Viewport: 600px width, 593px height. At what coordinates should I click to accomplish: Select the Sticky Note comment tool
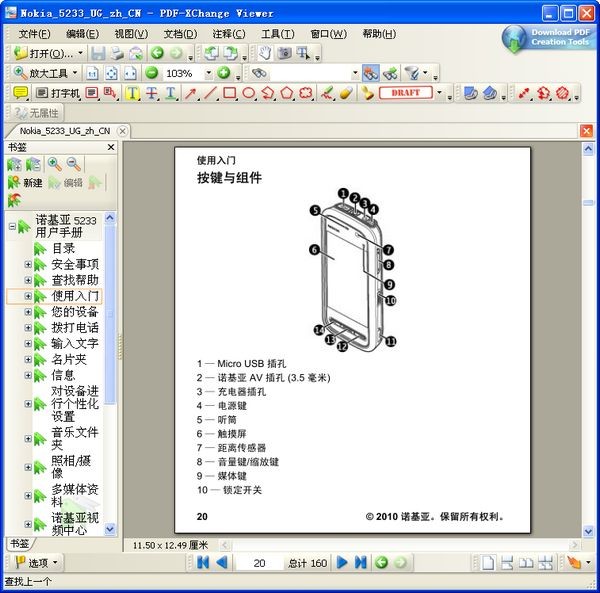click(20, 93)
